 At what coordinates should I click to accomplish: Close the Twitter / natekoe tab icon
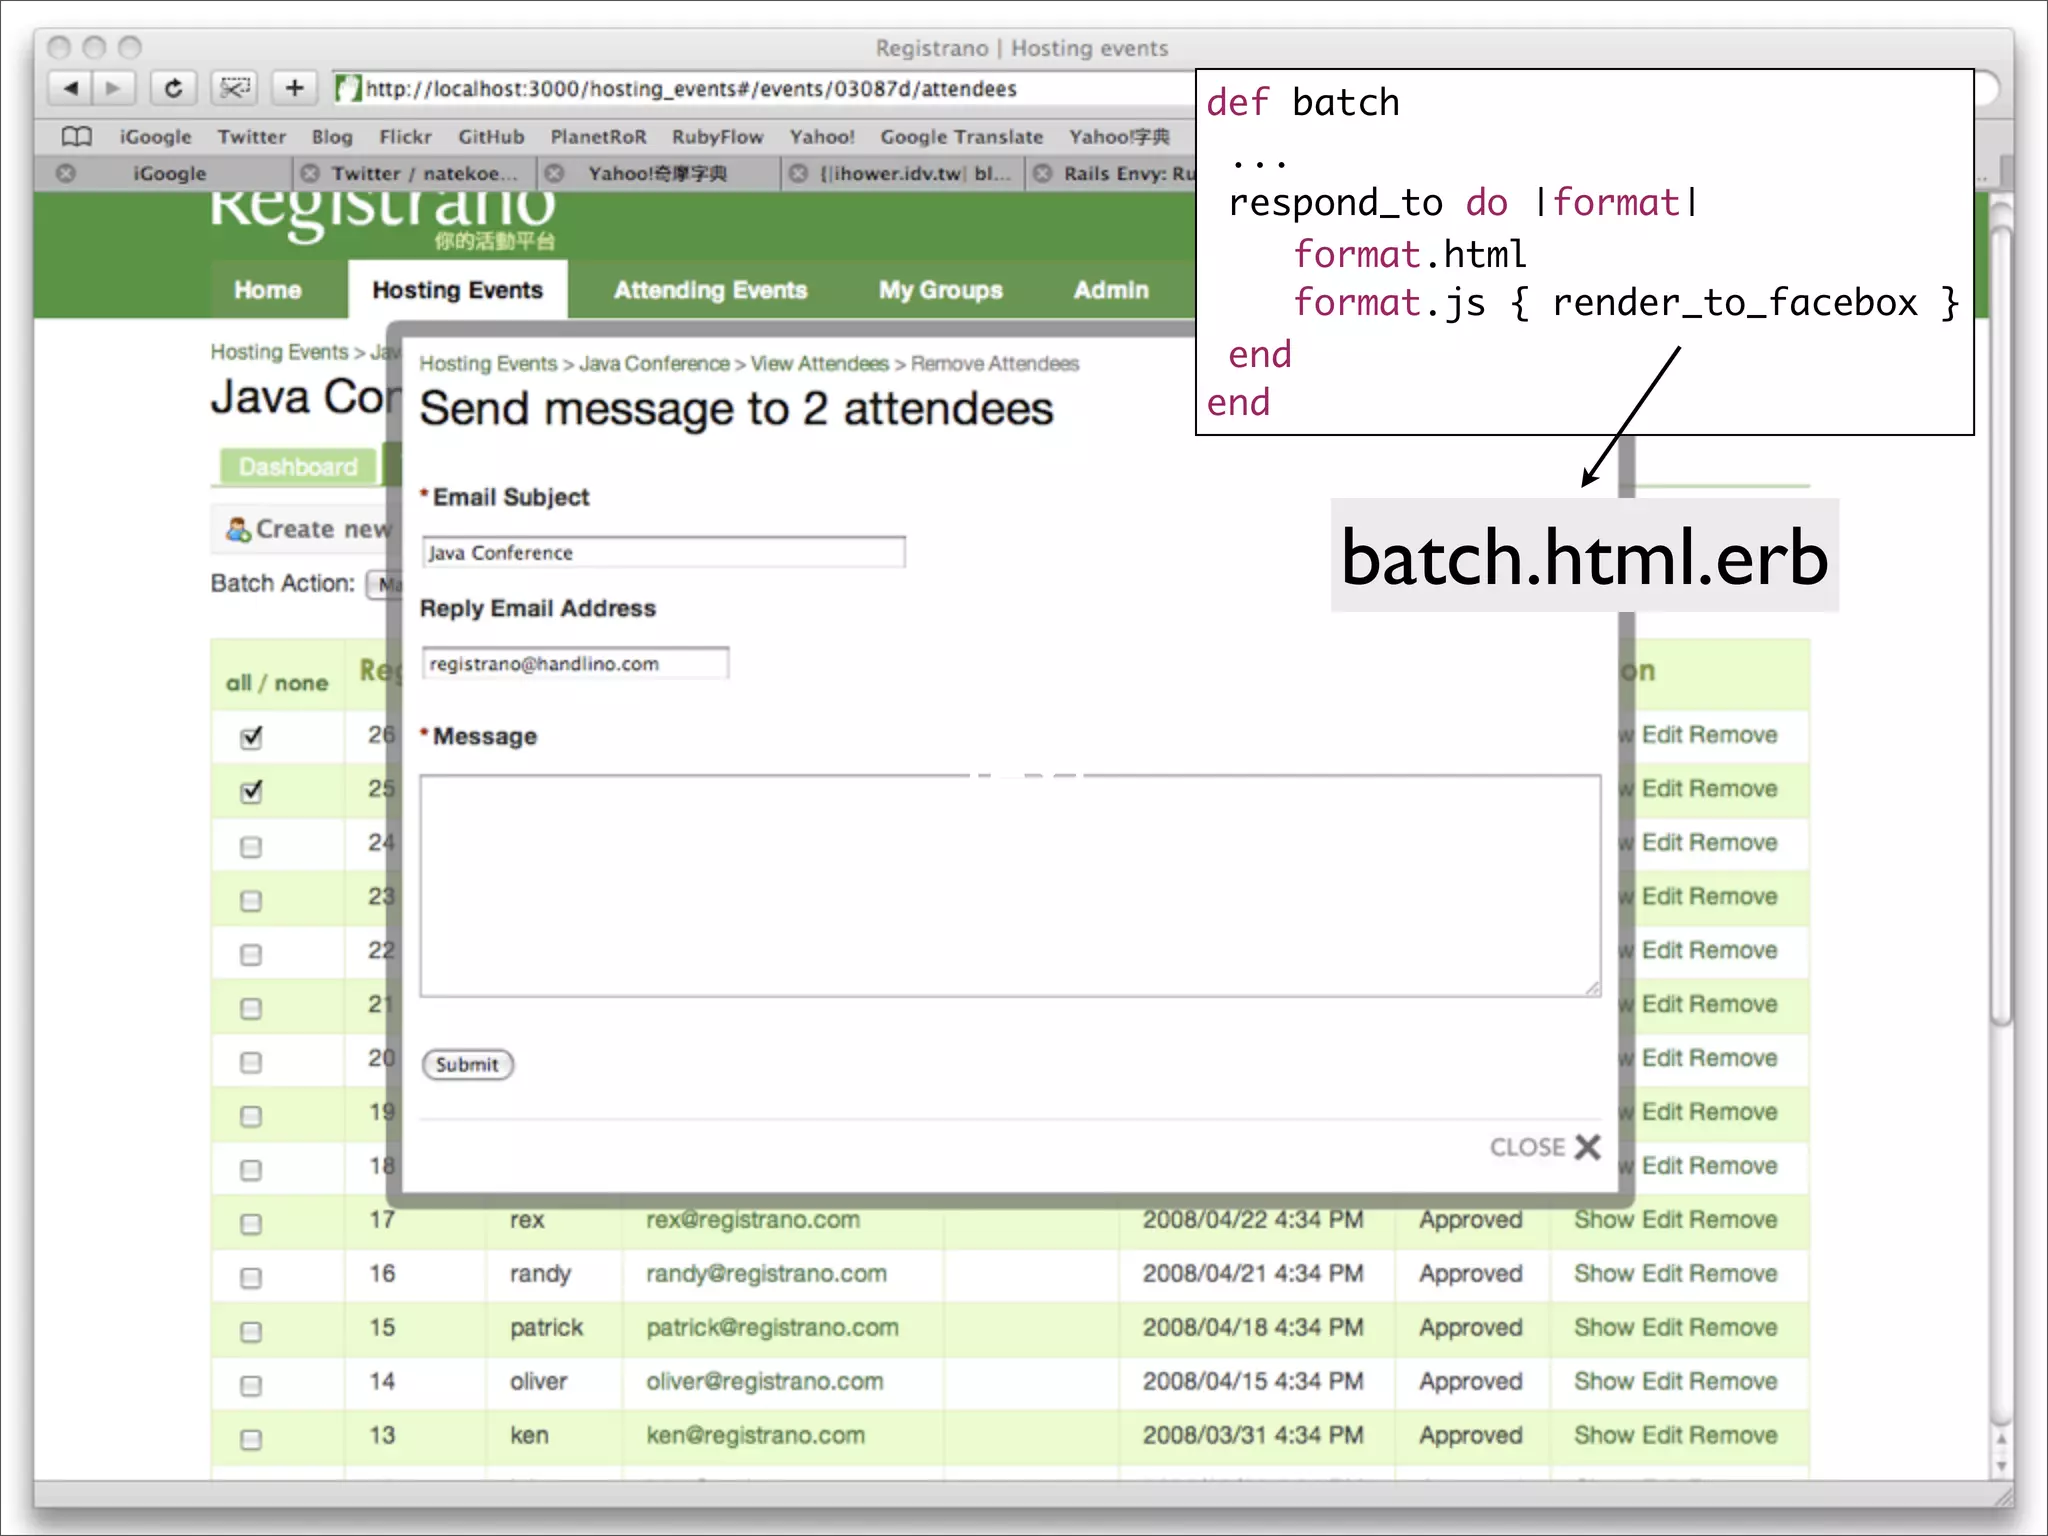coord(310,173)
